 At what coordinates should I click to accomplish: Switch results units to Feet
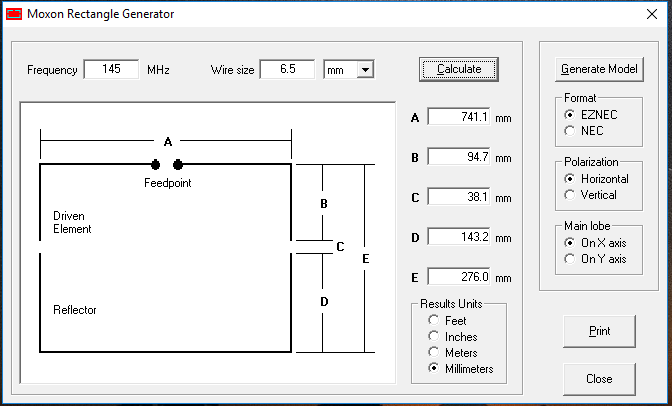click(x=434, y=321)
